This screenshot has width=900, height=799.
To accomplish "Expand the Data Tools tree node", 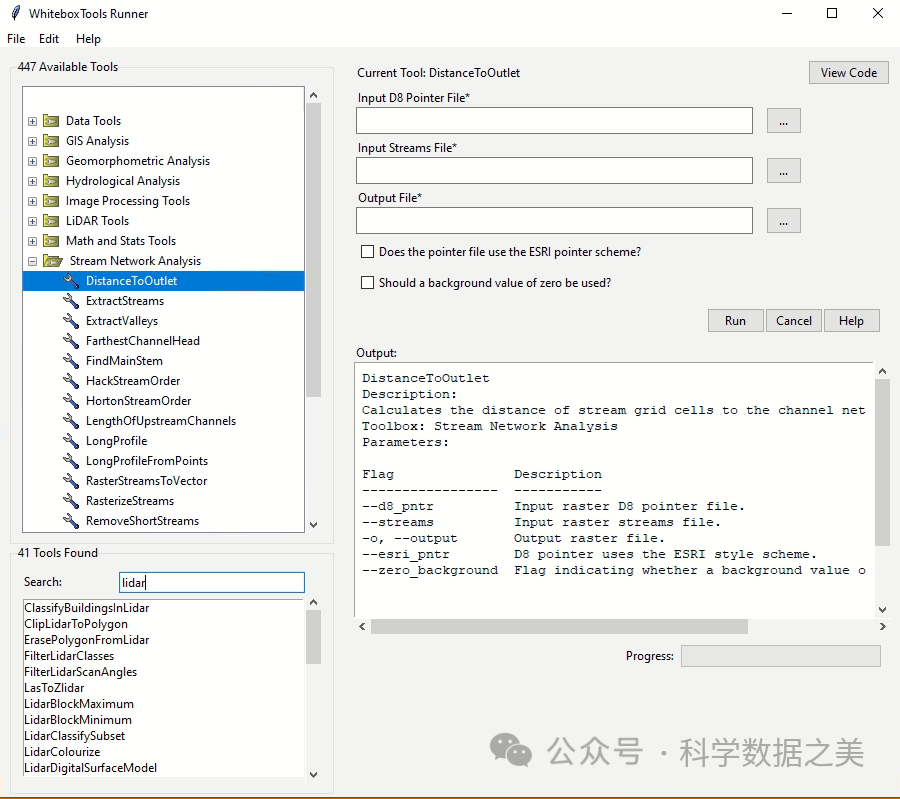I will [33, 121].
